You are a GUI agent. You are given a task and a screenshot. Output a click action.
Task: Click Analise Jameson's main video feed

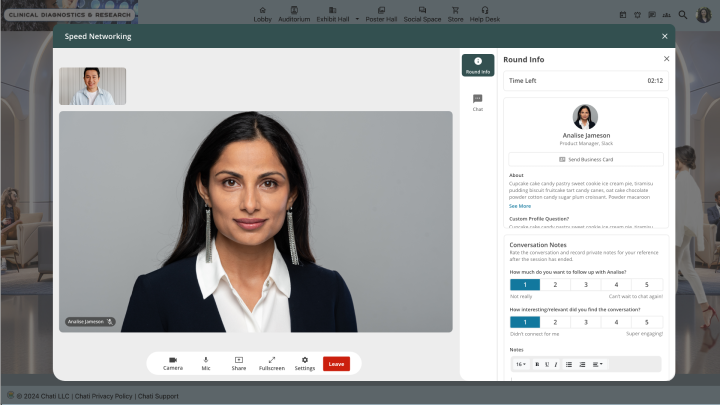tap(256, 221)
